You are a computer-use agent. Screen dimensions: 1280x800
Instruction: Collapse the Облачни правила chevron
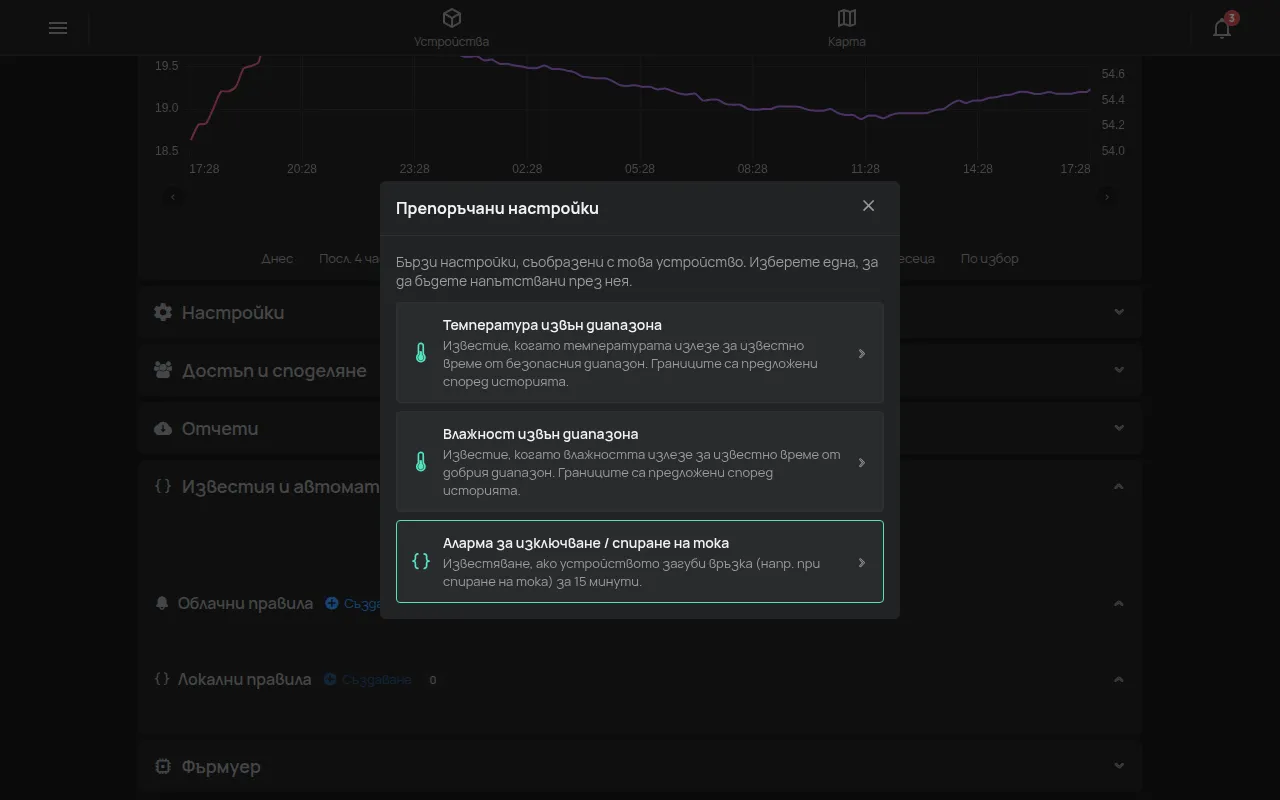(x=1119, y=604)
